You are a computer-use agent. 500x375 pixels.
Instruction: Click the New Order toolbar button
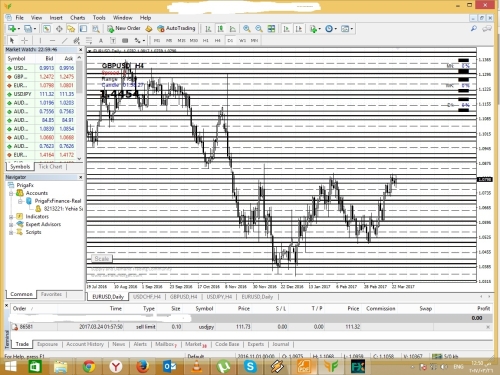[124, 29]
